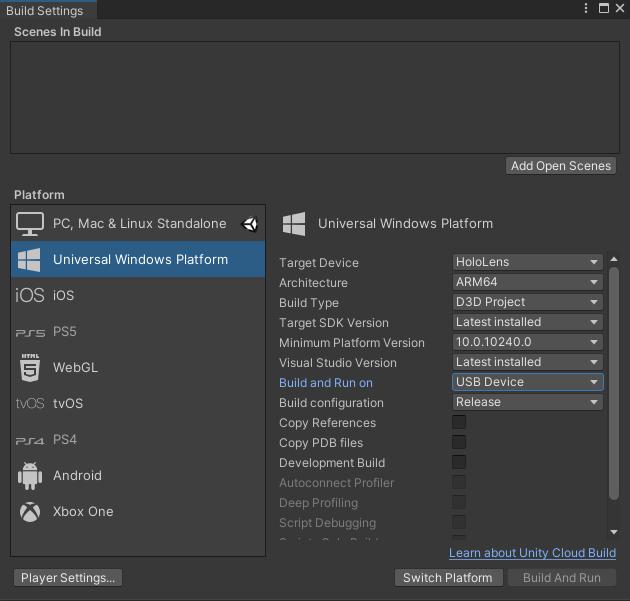Screen dimensions: 630x601
Task: Open the Learn about Unity Cloud Build link
Action: pos(532,553)
